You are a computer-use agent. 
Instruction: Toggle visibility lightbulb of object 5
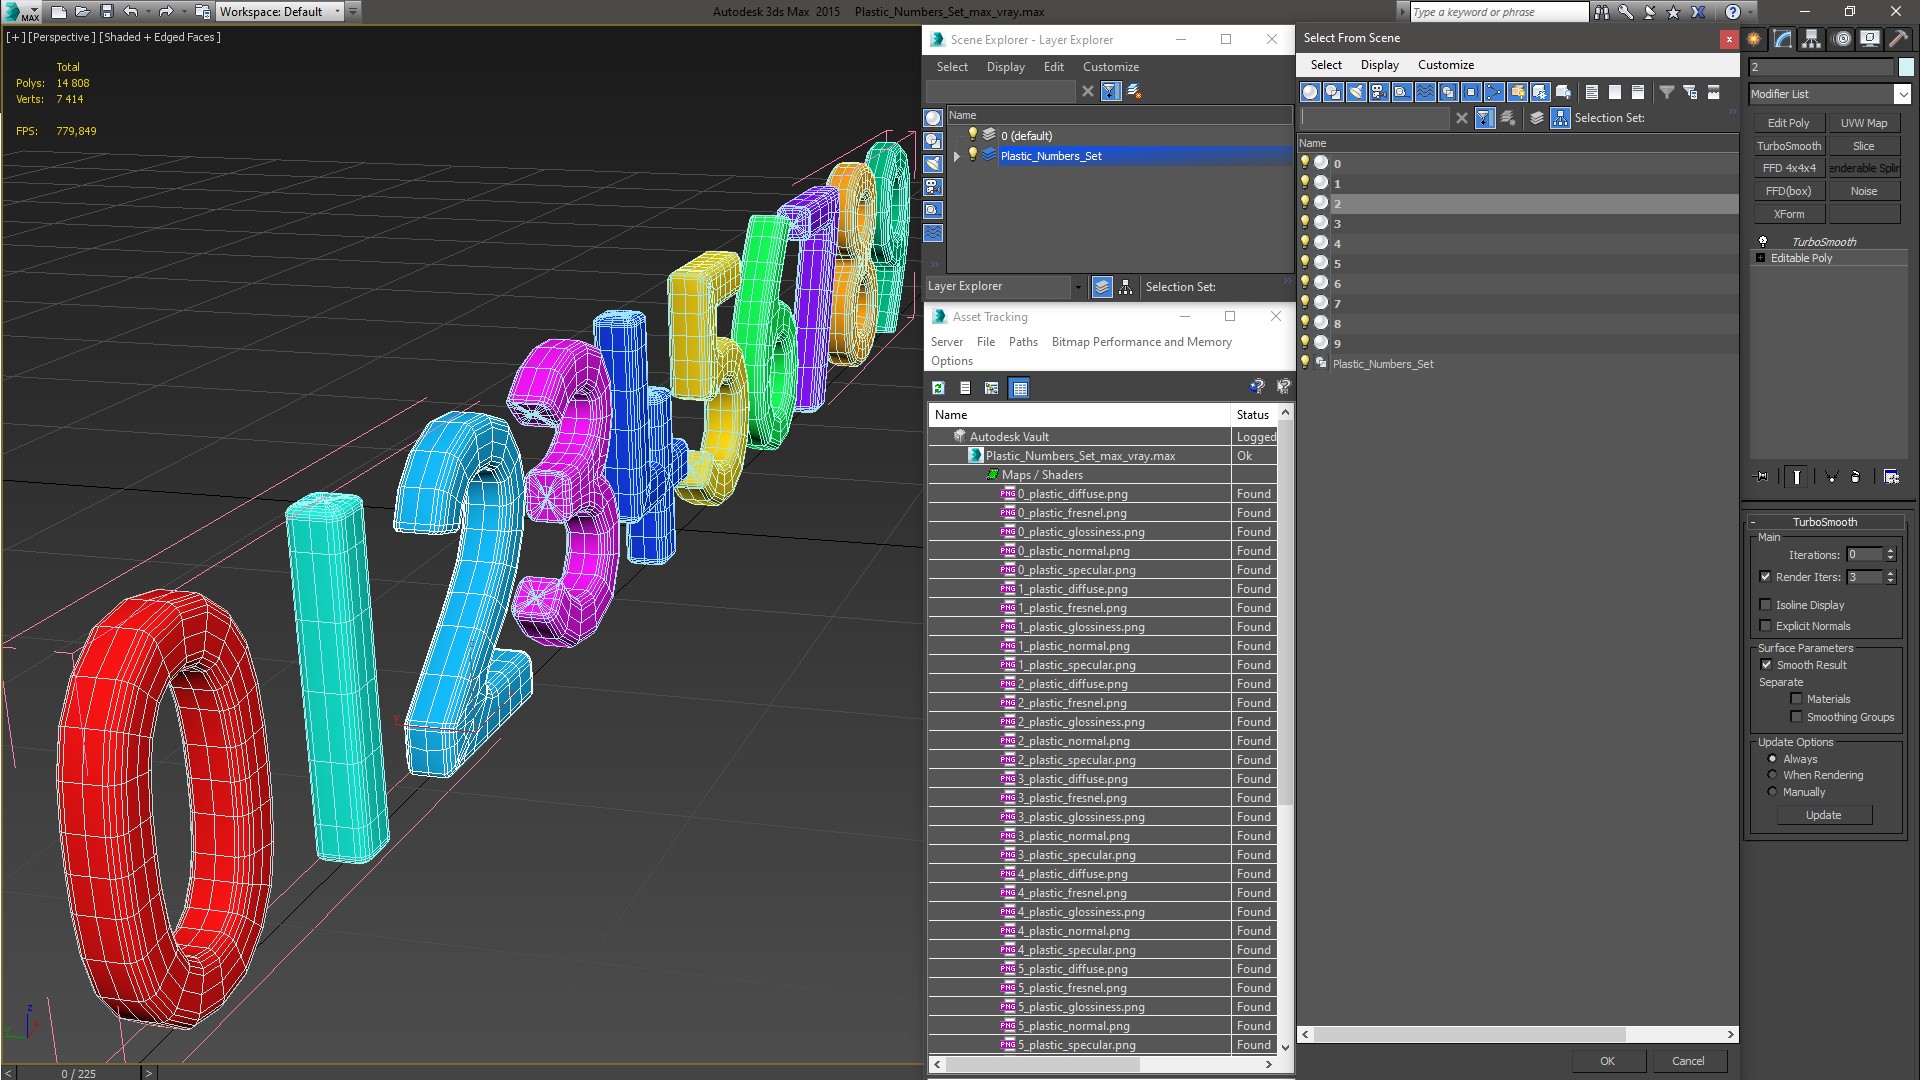(1305, 263)
